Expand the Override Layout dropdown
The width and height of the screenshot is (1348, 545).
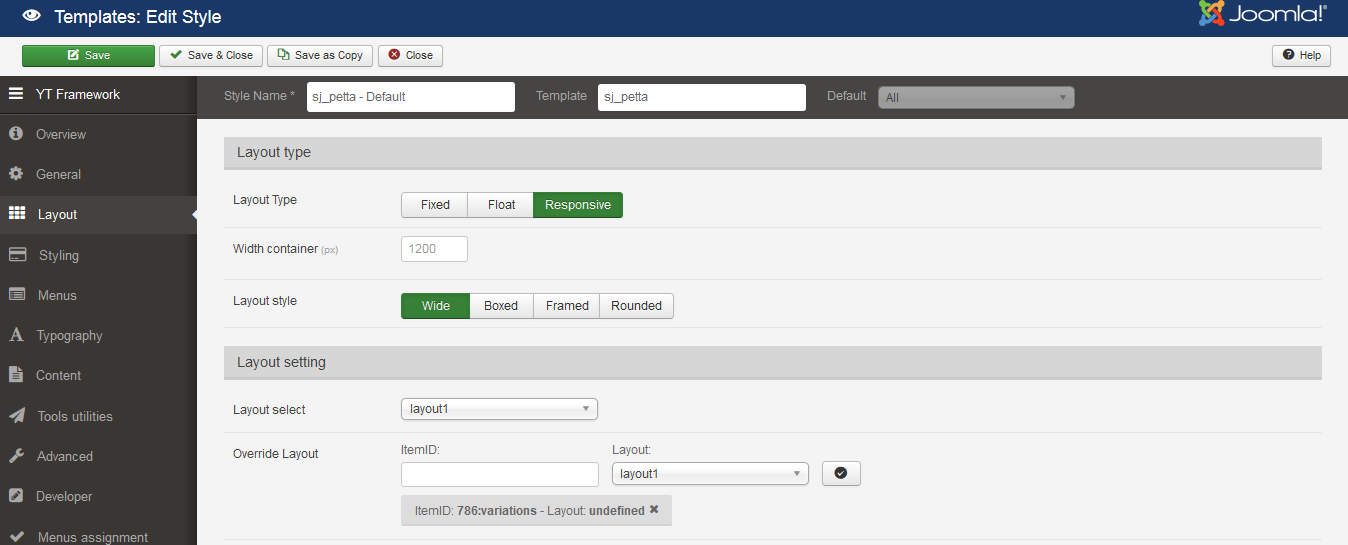click(x=709, y=474)
